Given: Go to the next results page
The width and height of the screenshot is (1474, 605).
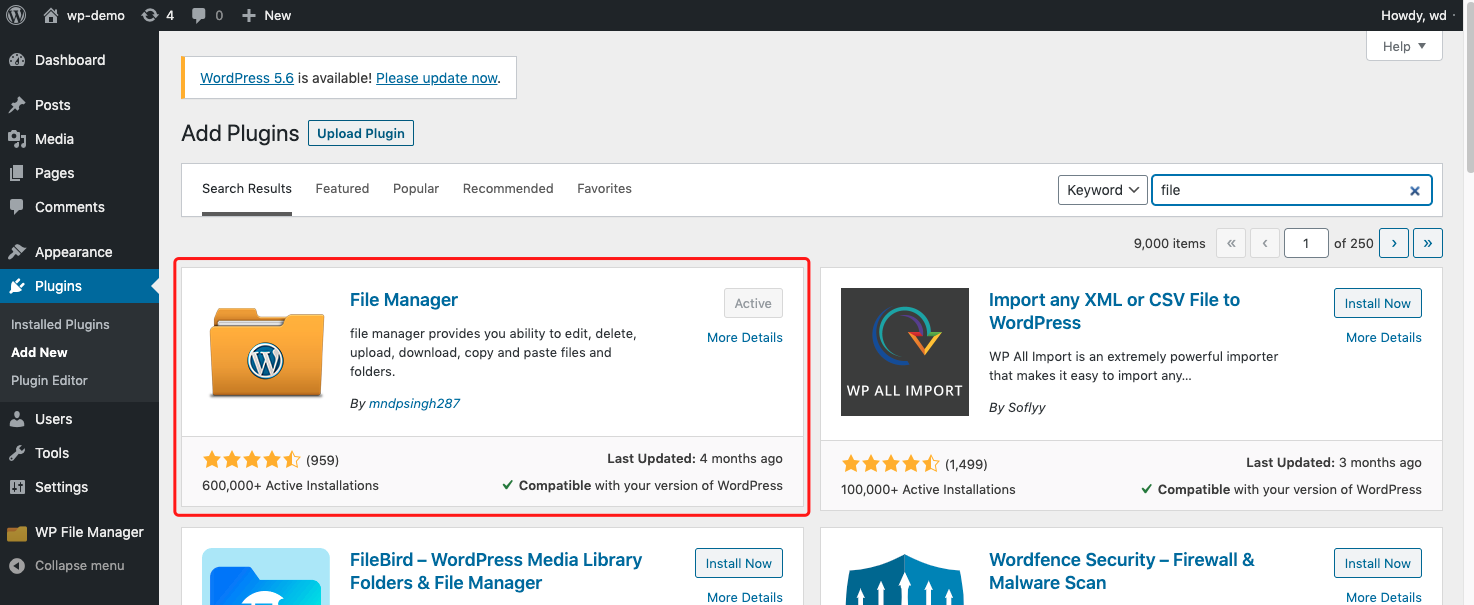Looking at the screenshot, I should pyautogui.click(x=1394, y=242).
